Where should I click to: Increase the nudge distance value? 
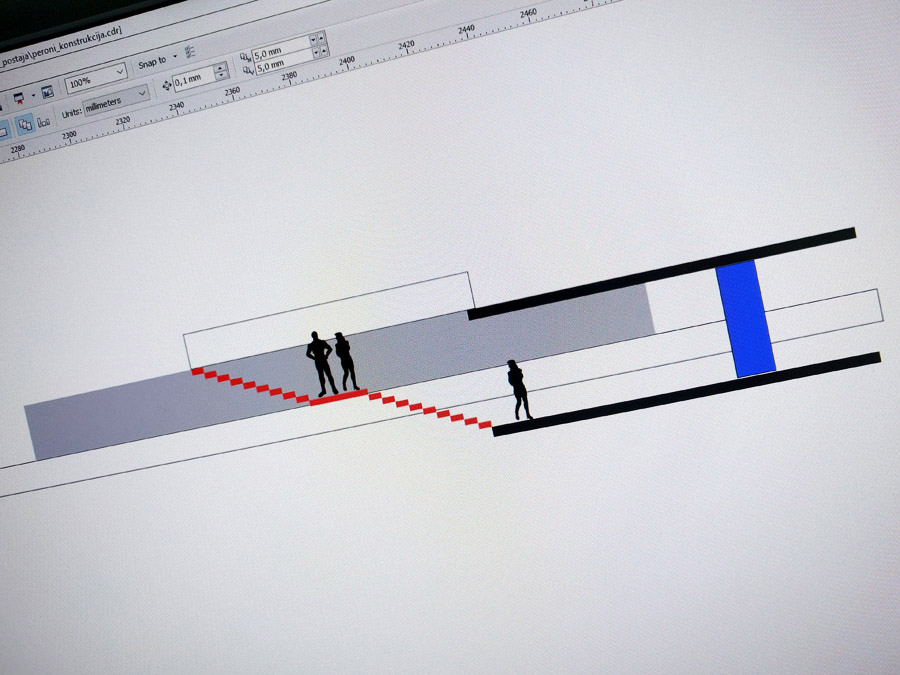click(x=220, y=68)
